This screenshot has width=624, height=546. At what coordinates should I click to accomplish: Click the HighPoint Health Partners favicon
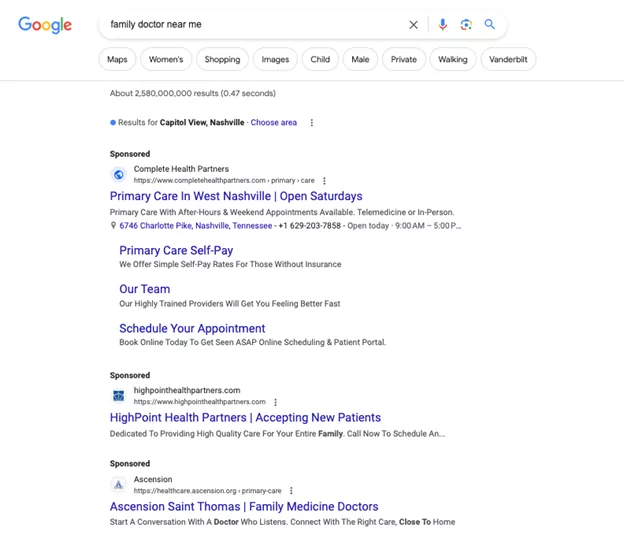[119, 396]
